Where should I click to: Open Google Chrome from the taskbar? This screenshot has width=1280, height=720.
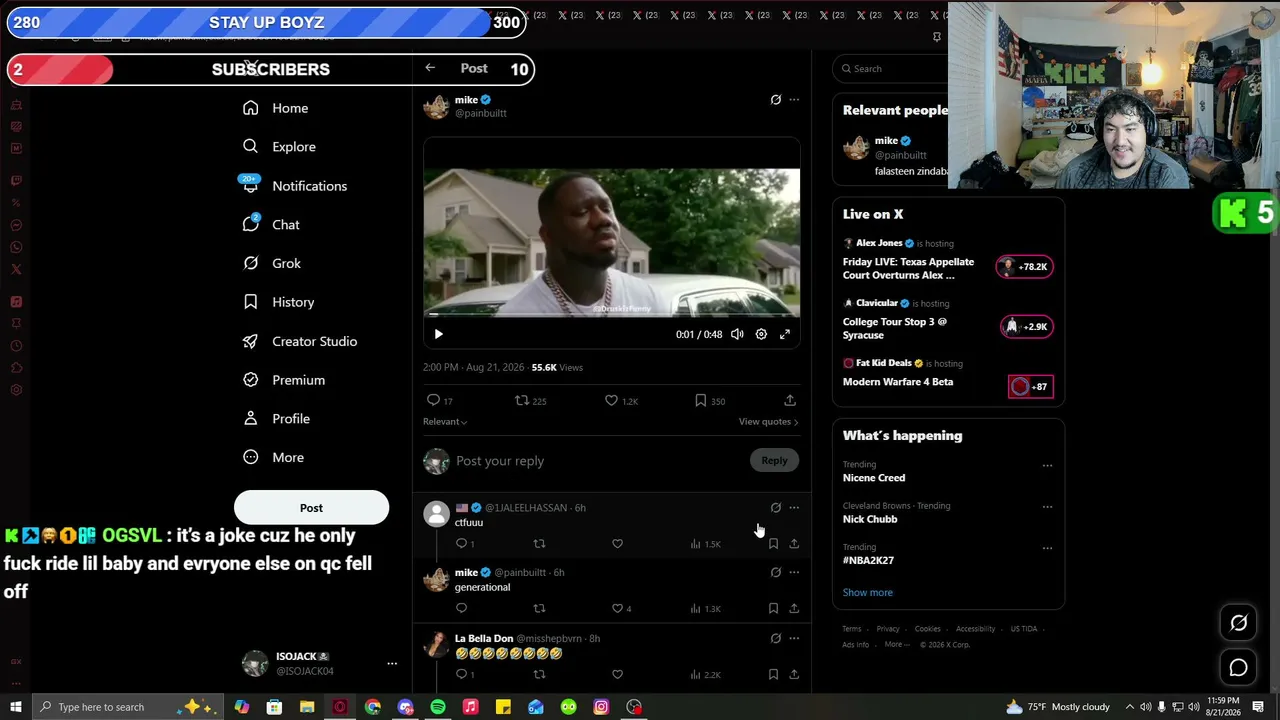pyautogui.click(x=373, y=707)
